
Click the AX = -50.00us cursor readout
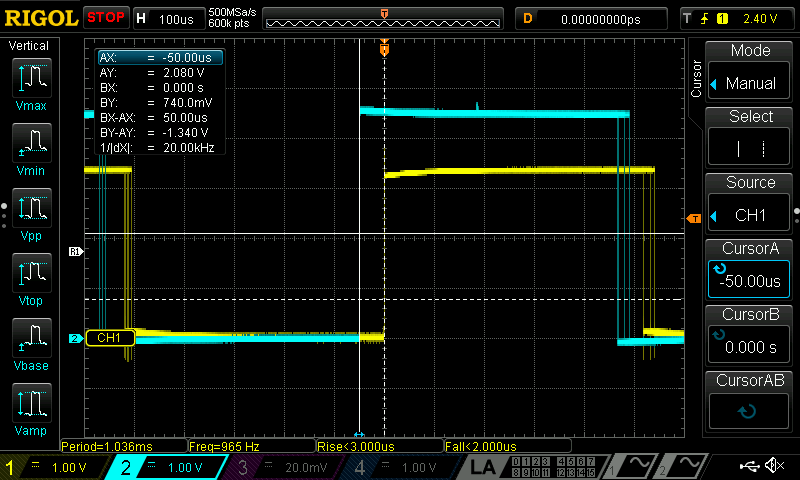point(160,58)
